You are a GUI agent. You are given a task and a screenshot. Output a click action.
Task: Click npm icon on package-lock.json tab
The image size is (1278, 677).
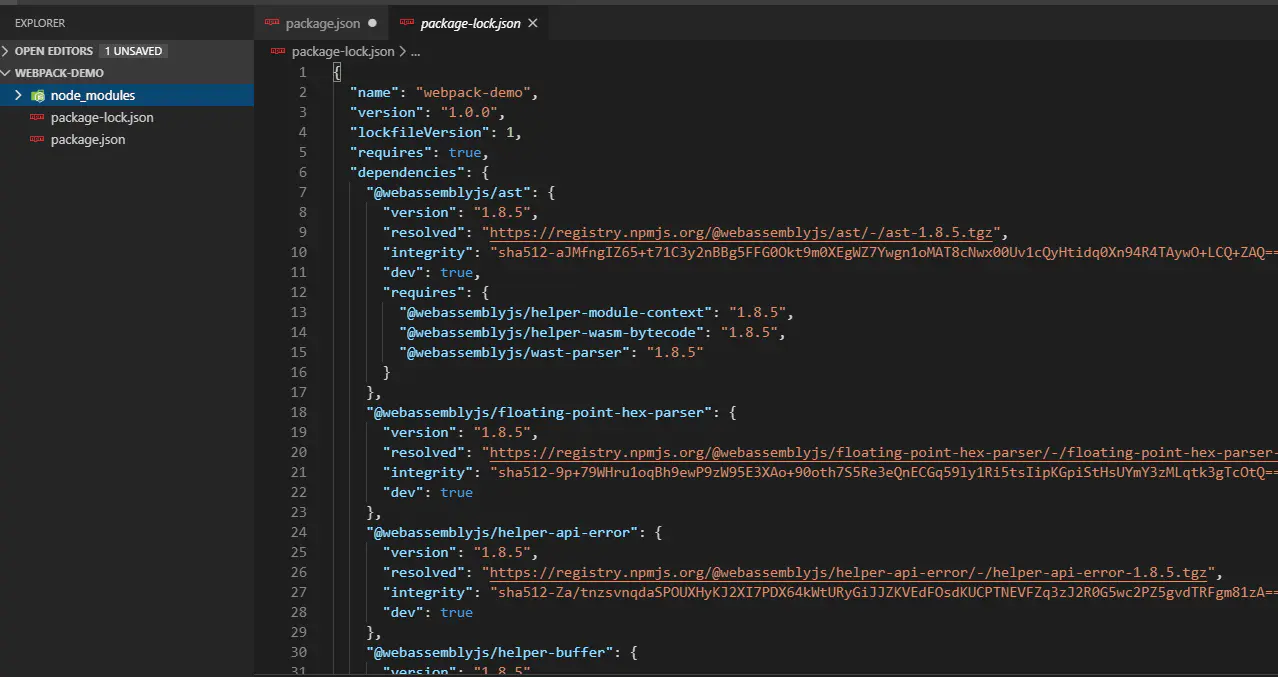406,22
